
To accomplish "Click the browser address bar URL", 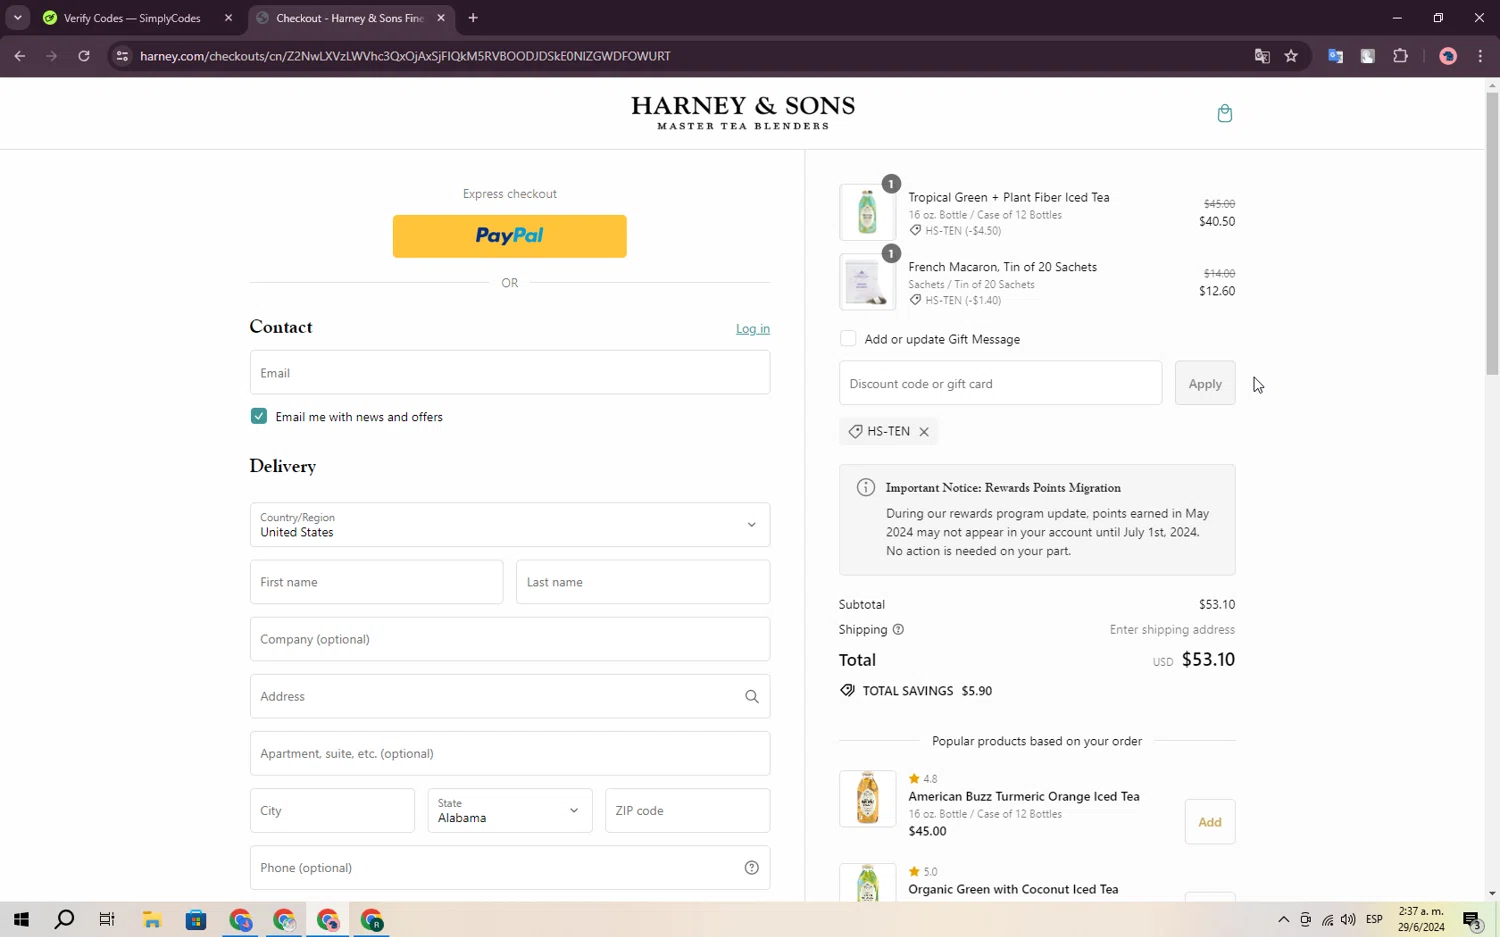I will (405, 56).
